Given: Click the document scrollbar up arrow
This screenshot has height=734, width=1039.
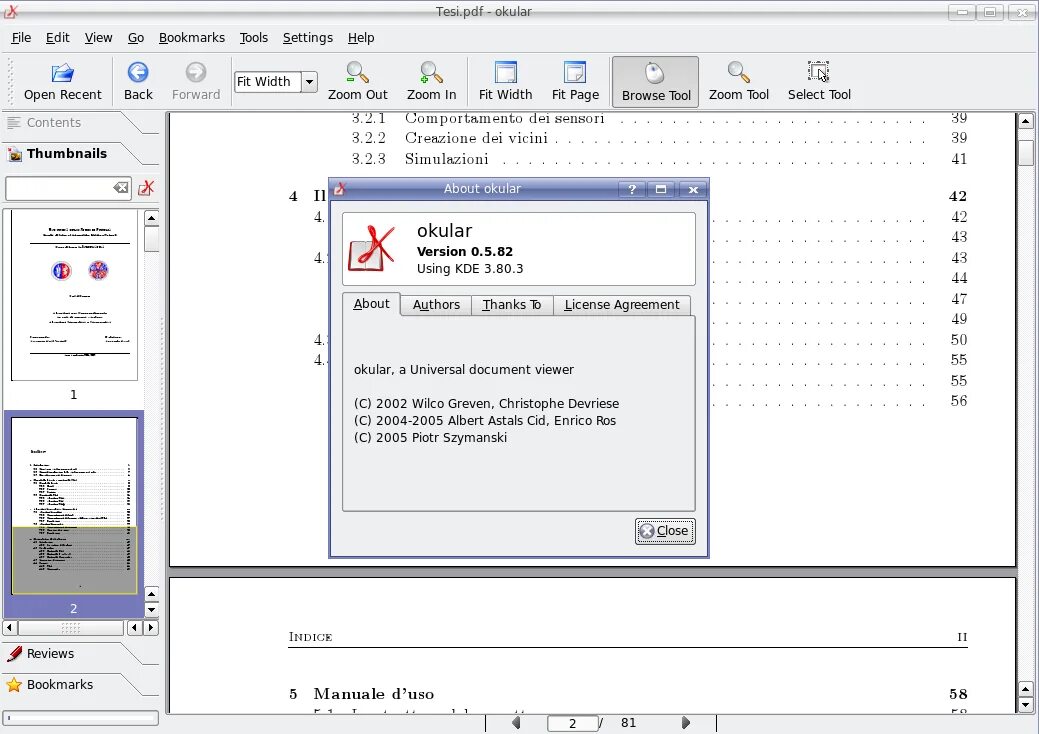Looking at the screenshot, I should (1026, 121).
